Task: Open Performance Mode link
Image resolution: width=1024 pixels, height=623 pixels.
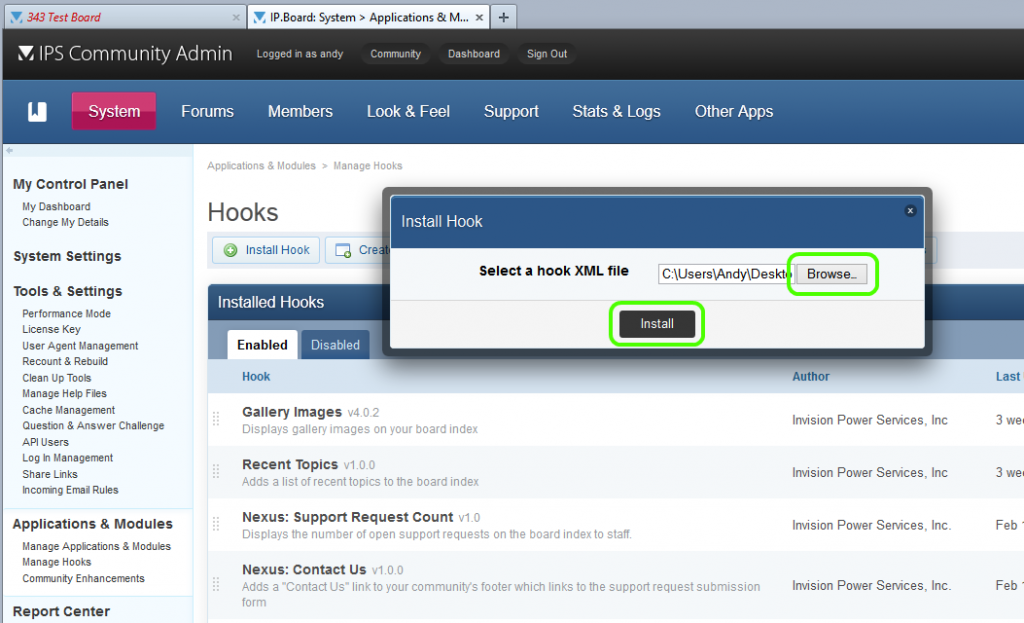Action: point(66,313)
